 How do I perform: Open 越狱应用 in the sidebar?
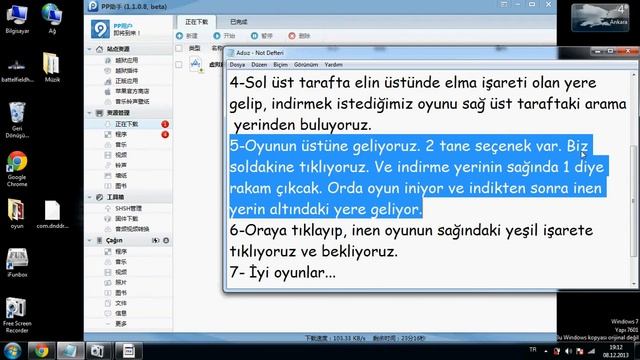click(127, 60)
